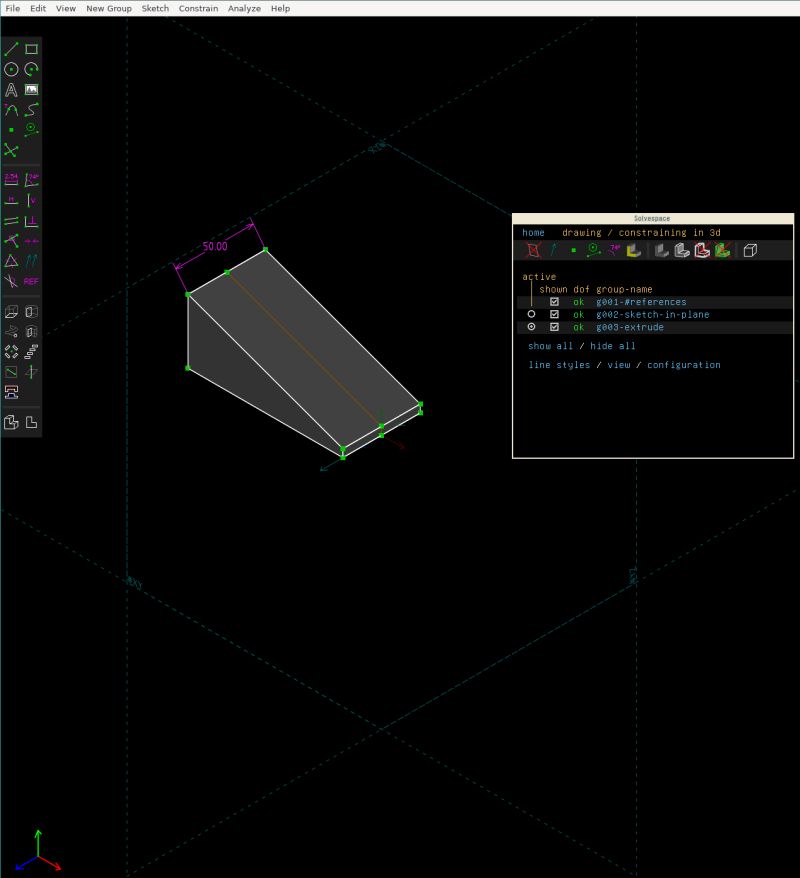Click the Toggle Construction tool icon
The width and height of the screenshot is (800, 878).
point(31,130)
